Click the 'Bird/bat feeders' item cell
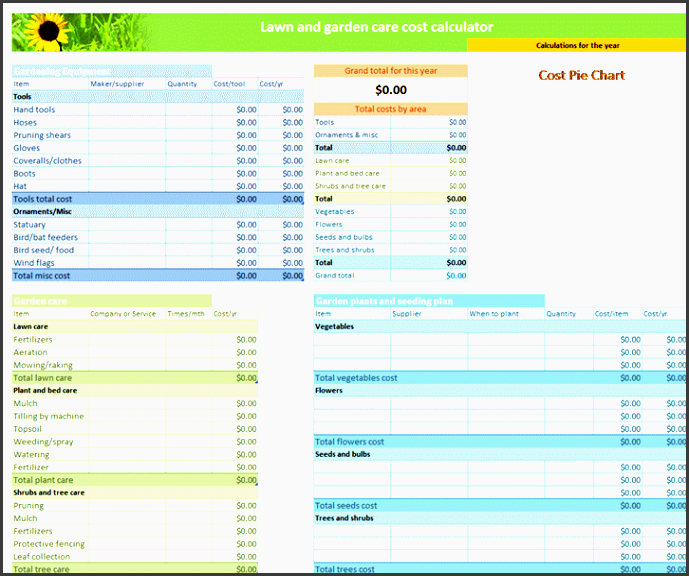 [x=45, y=237]
